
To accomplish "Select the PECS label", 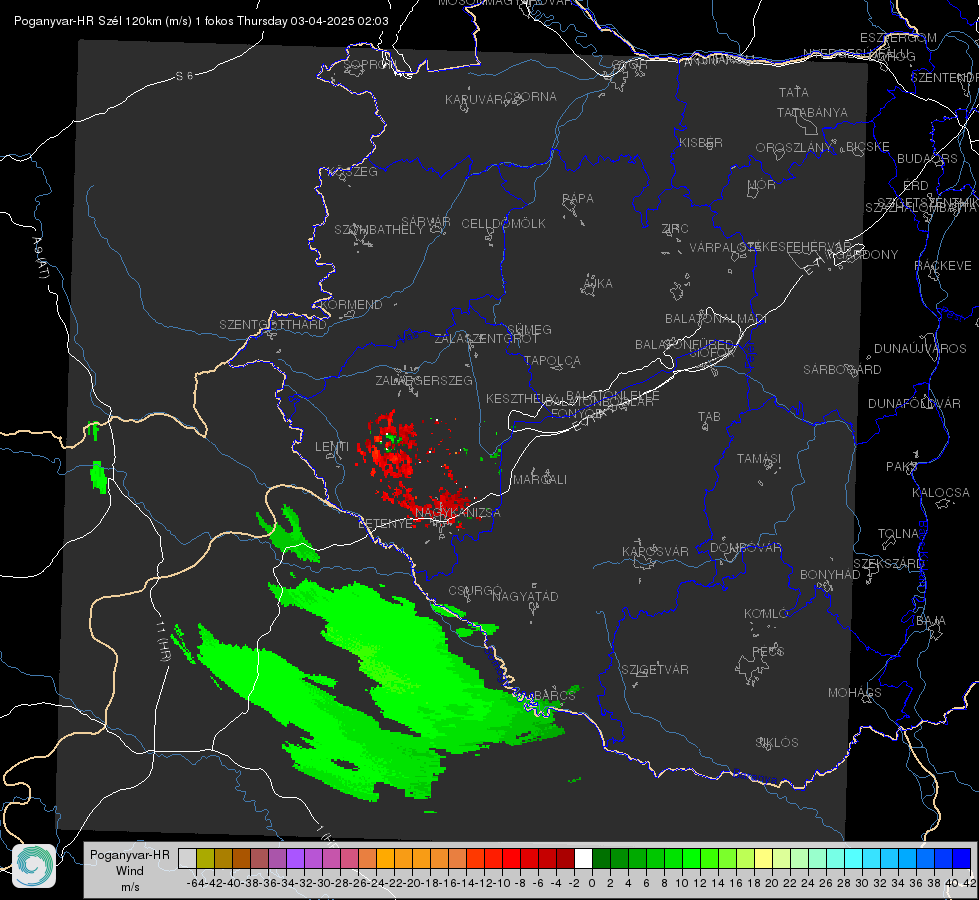I will [767, 651].
